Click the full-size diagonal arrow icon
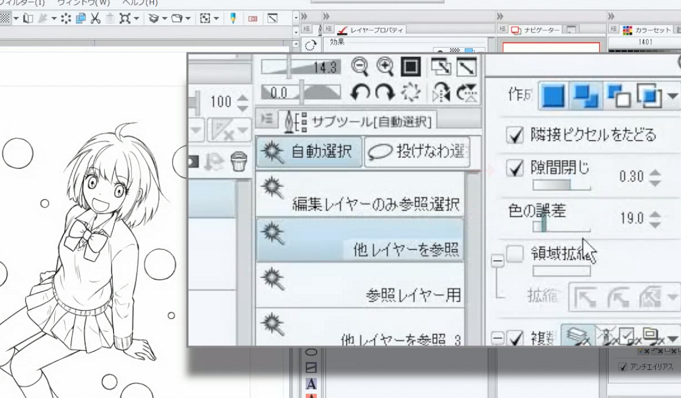681x398 pixels. (466, 67)
